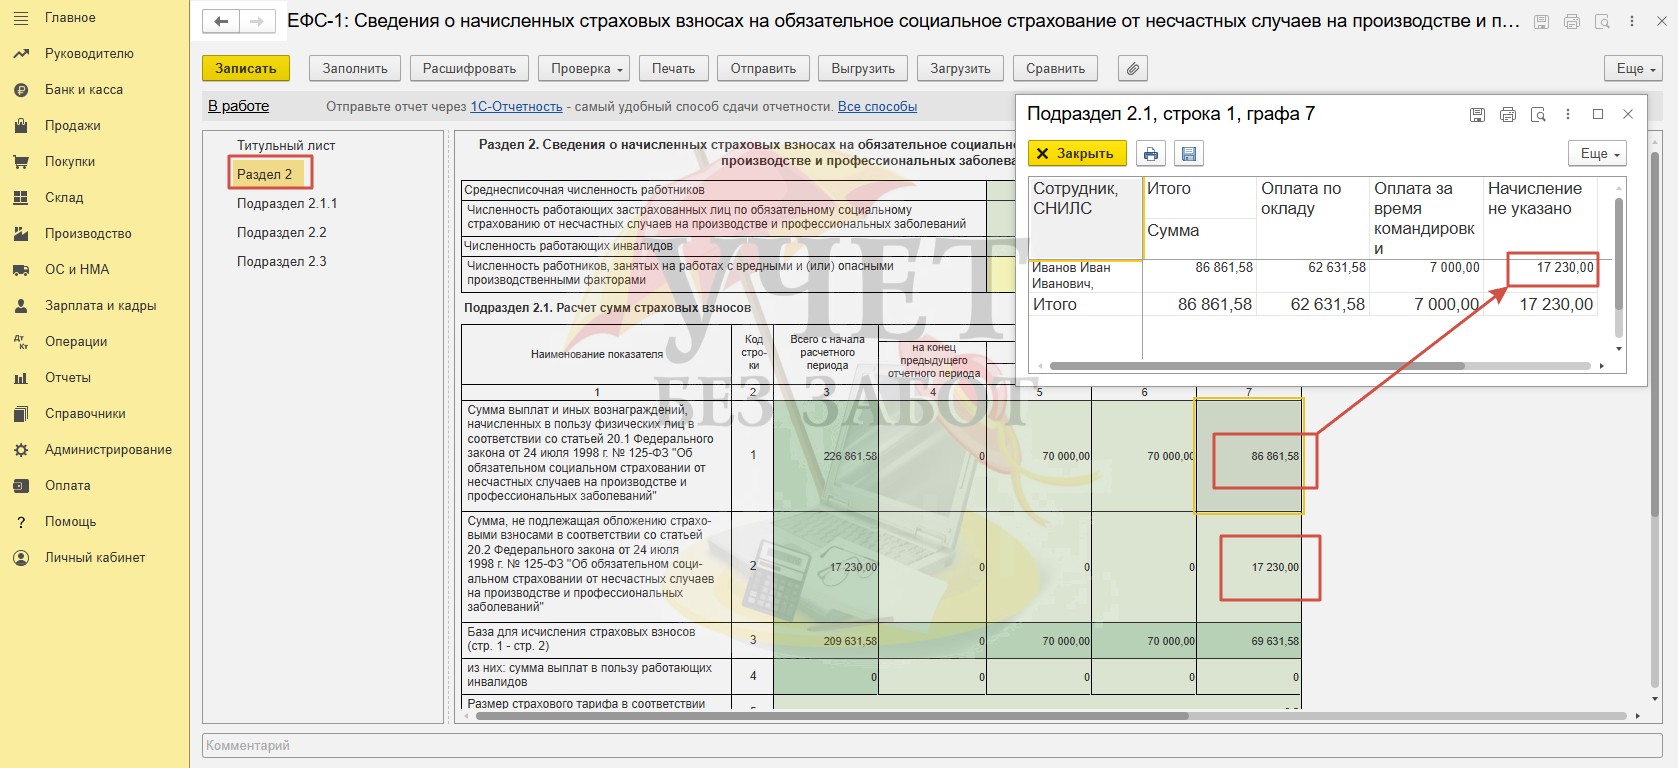1678x768 pixels.
Task: Click the Загрузить button
Action: point(960,68)
